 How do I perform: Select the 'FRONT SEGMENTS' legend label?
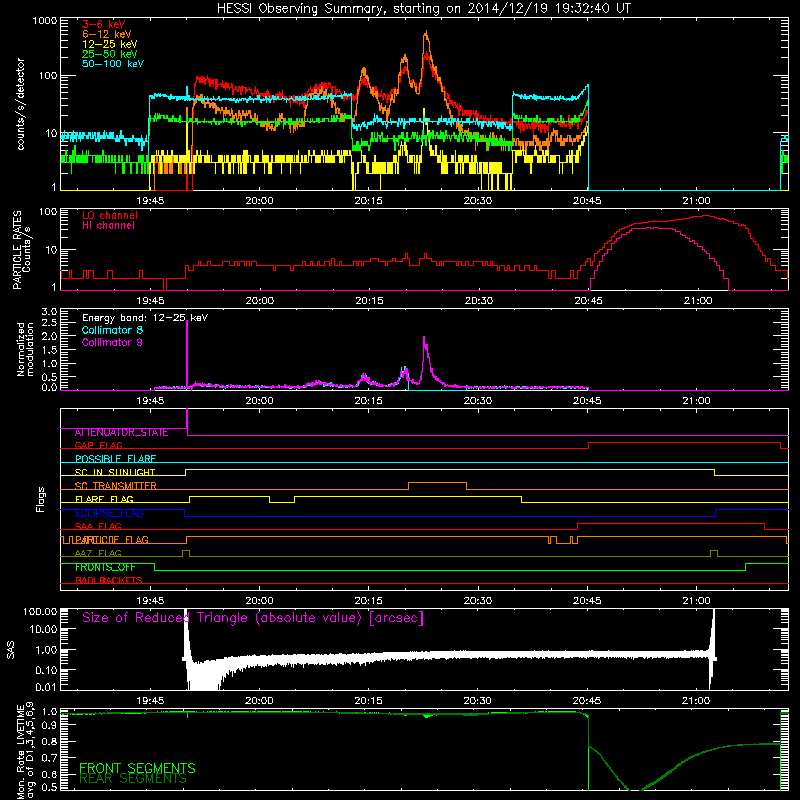(x=137, y=768)
